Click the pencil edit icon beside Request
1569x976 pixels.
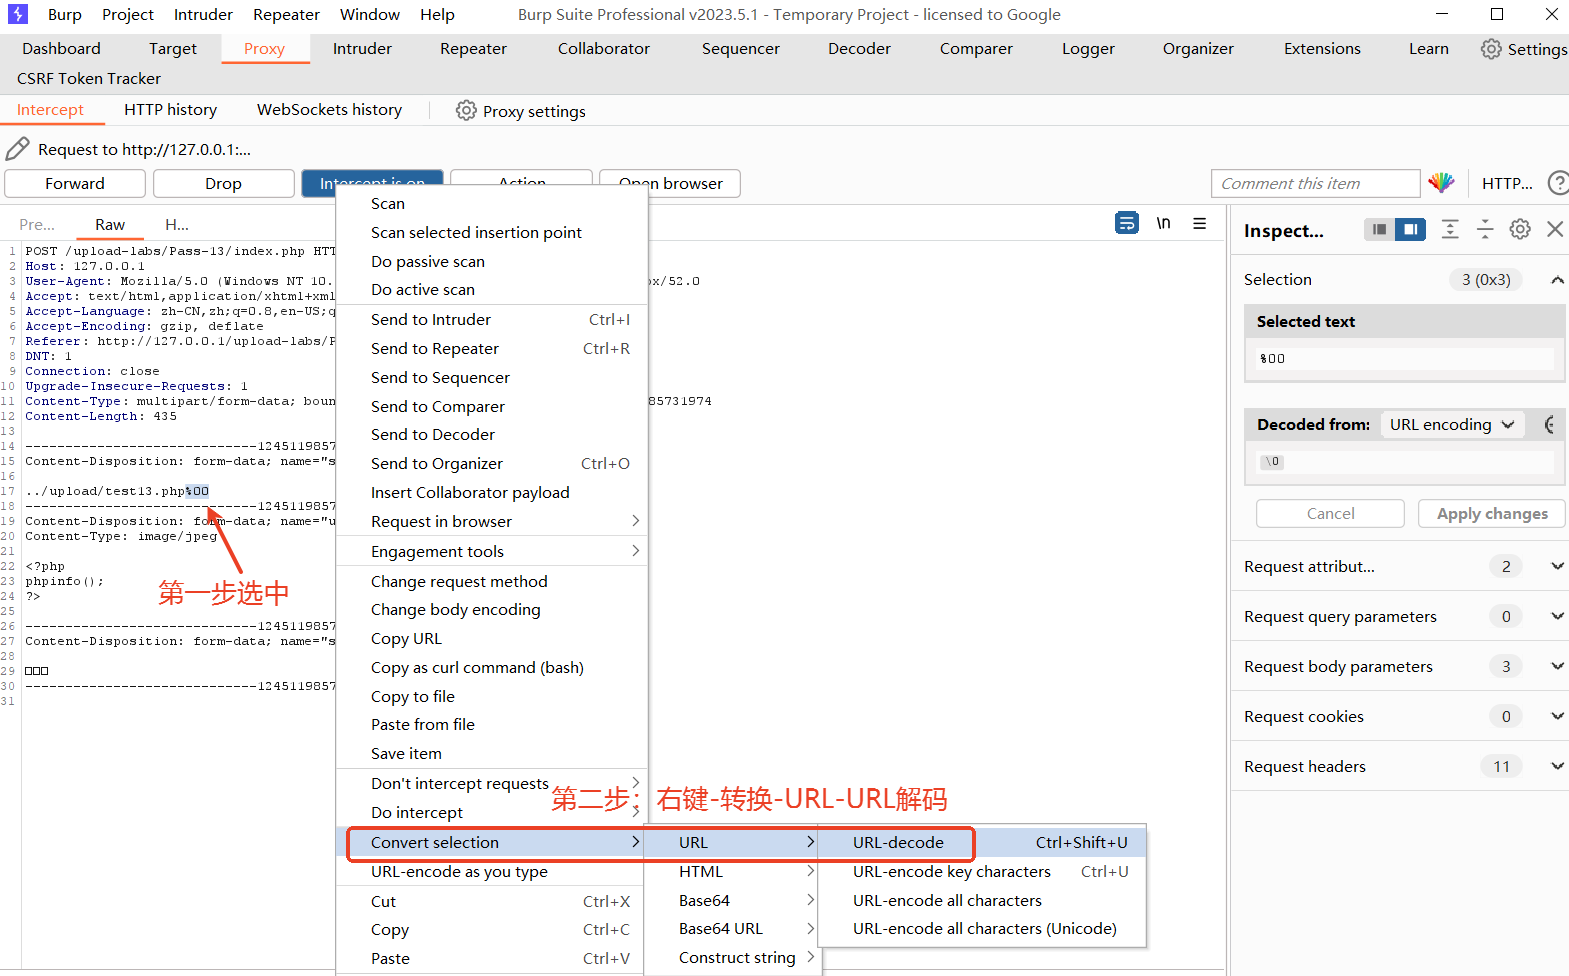(x=18, y=149)
